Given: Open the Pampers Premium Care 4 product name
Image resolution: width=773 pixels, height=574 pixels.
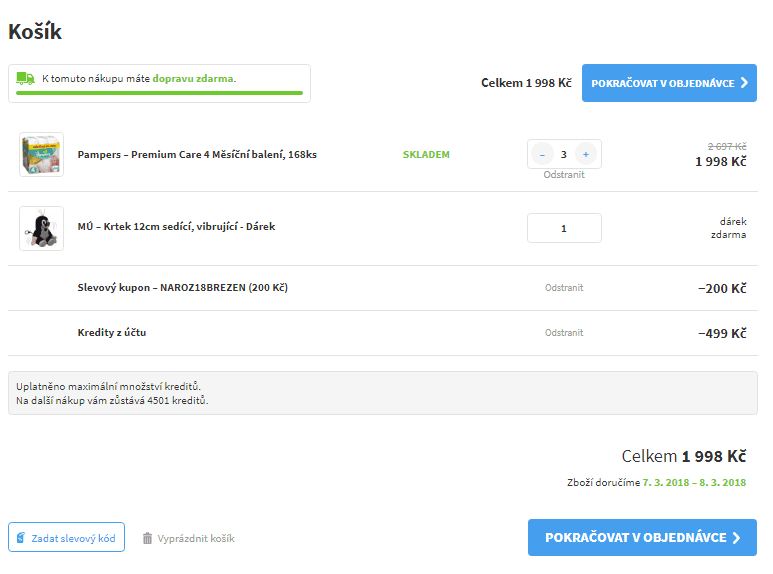Looking at the screenshot, I should pyautogui.click(x=197, y=155).
